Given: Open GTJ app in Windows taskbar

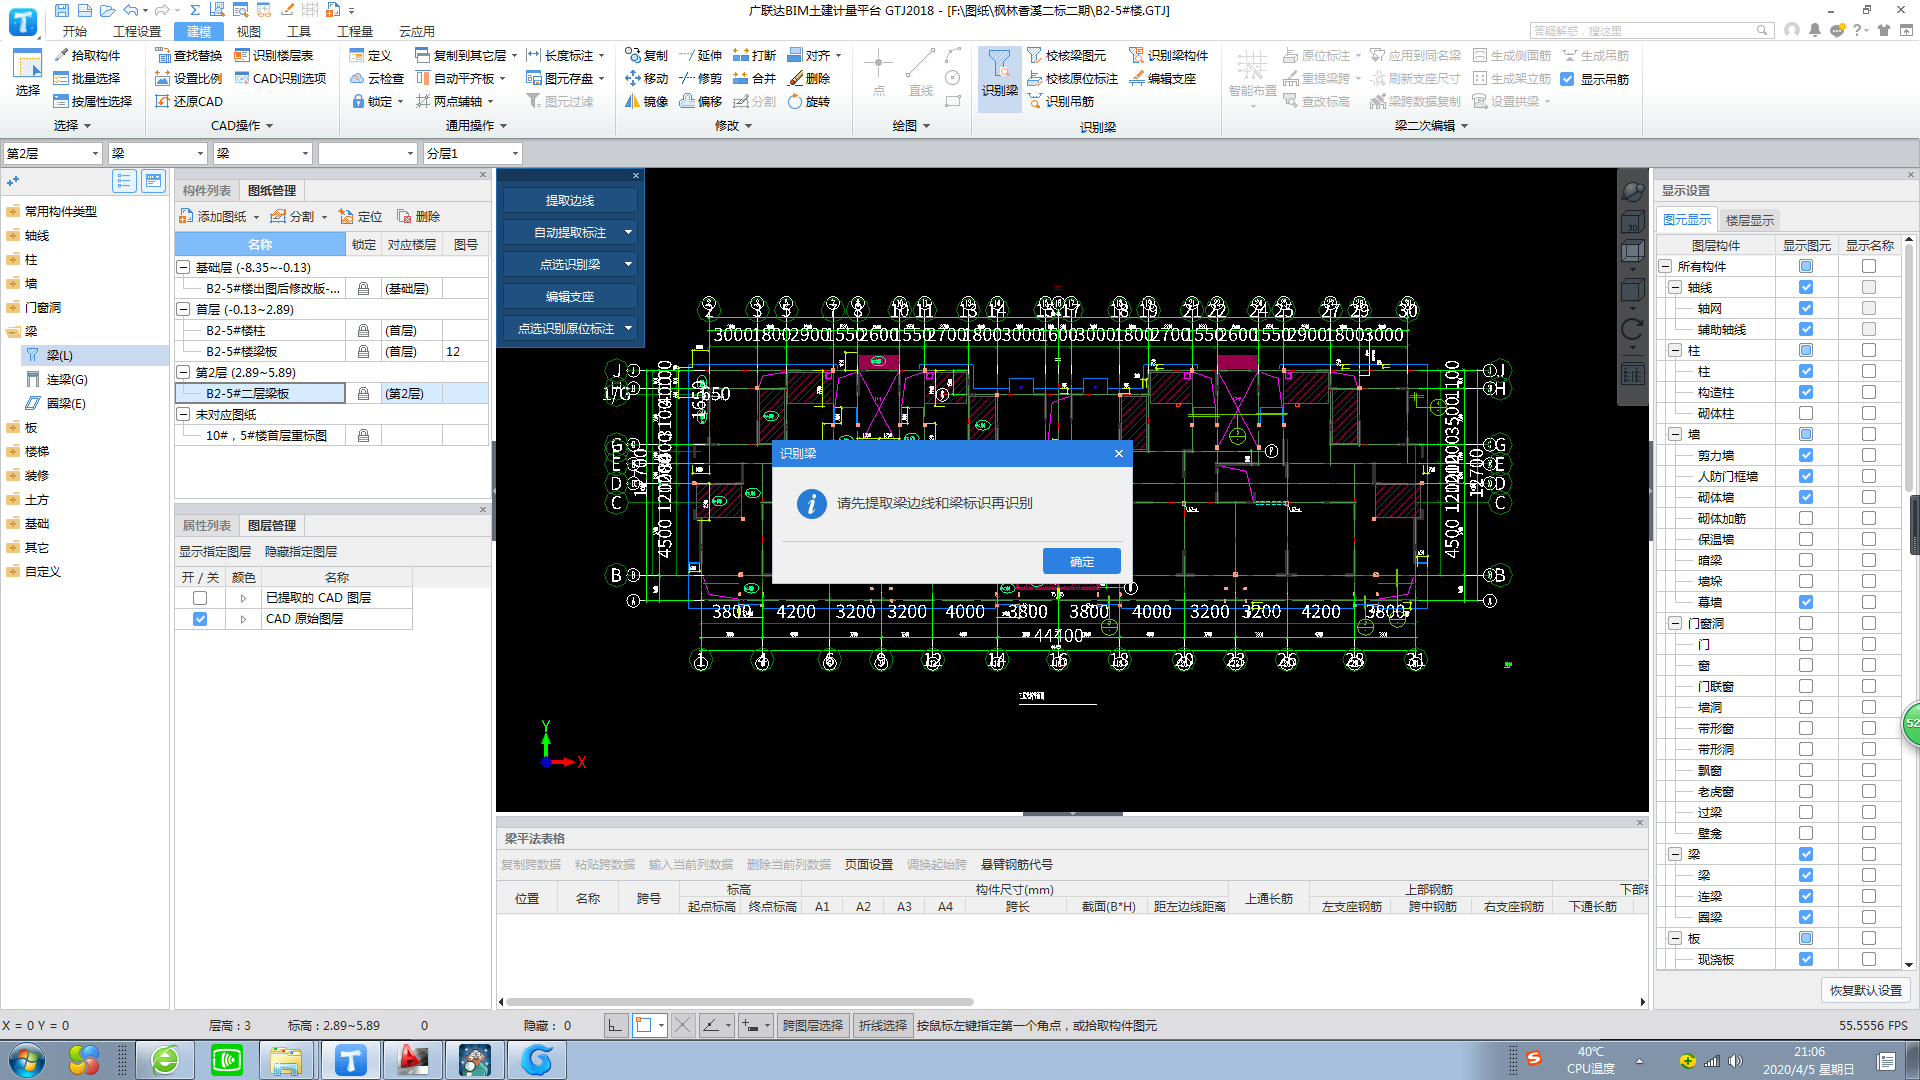Looking at the screenshot, I should 350,1060.
